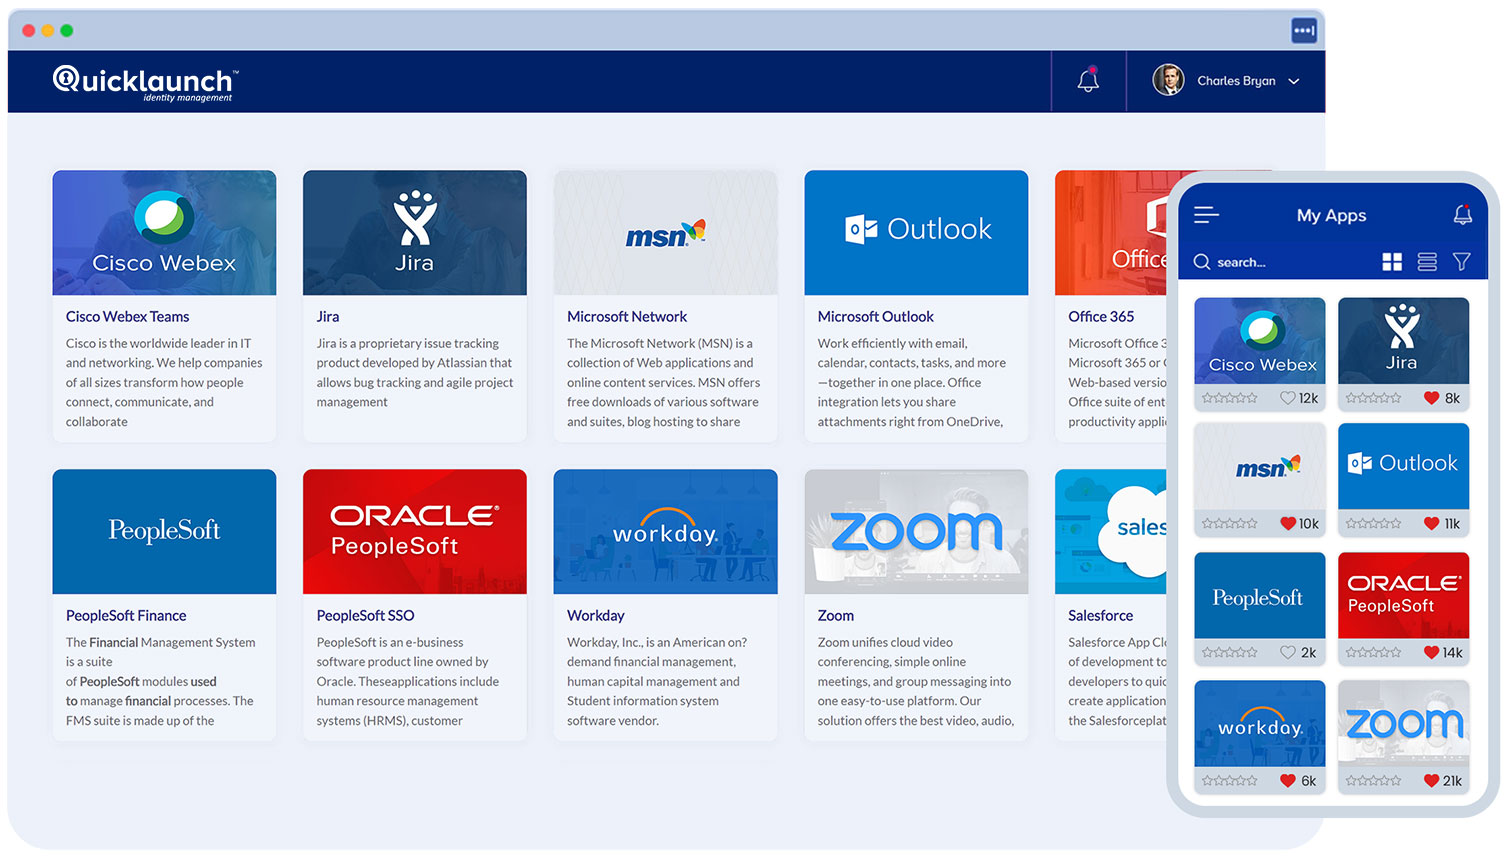Toggle the heart on mobile Workday tile
The image size is (1508, 860).
point(1288,781)
